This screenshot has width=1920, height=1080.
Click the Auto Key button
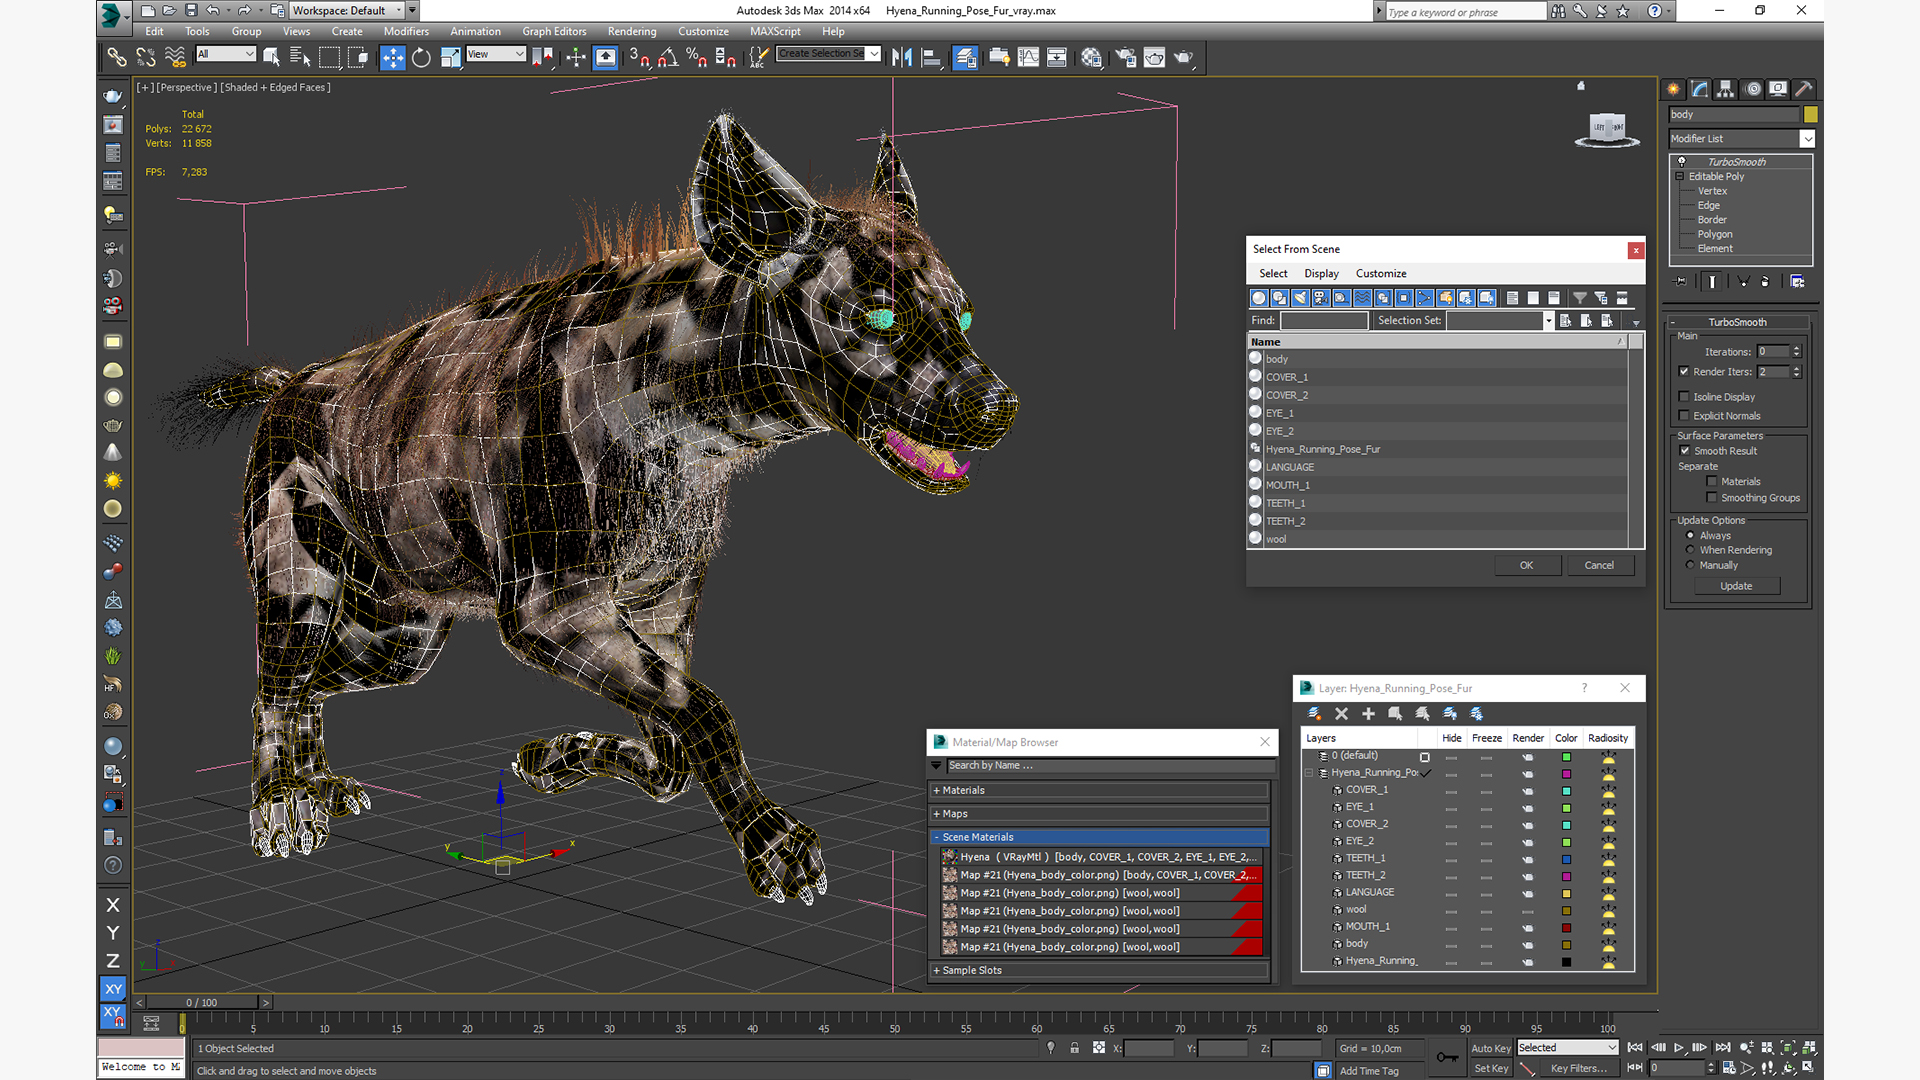(1491, 1048)
